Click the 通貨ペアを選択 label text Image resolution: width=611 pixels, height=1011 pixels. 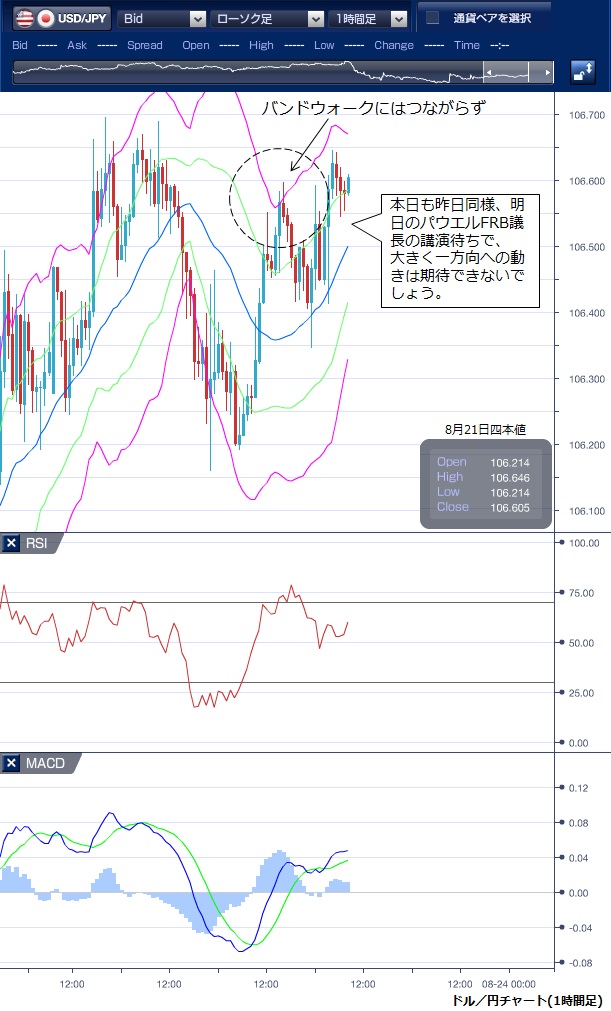tap(491, 18)
